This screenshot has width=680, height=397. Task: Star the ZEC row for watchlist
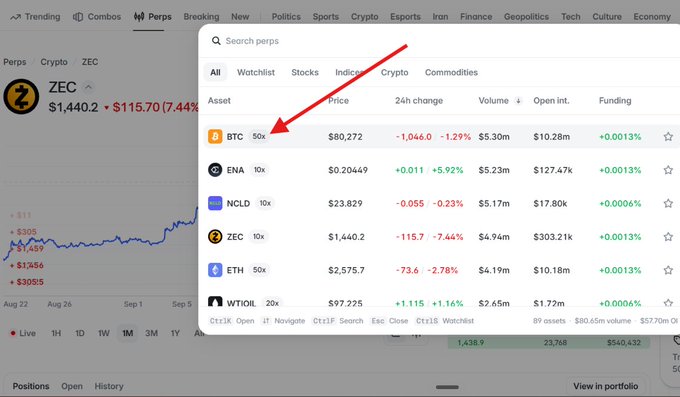point(668,237)
